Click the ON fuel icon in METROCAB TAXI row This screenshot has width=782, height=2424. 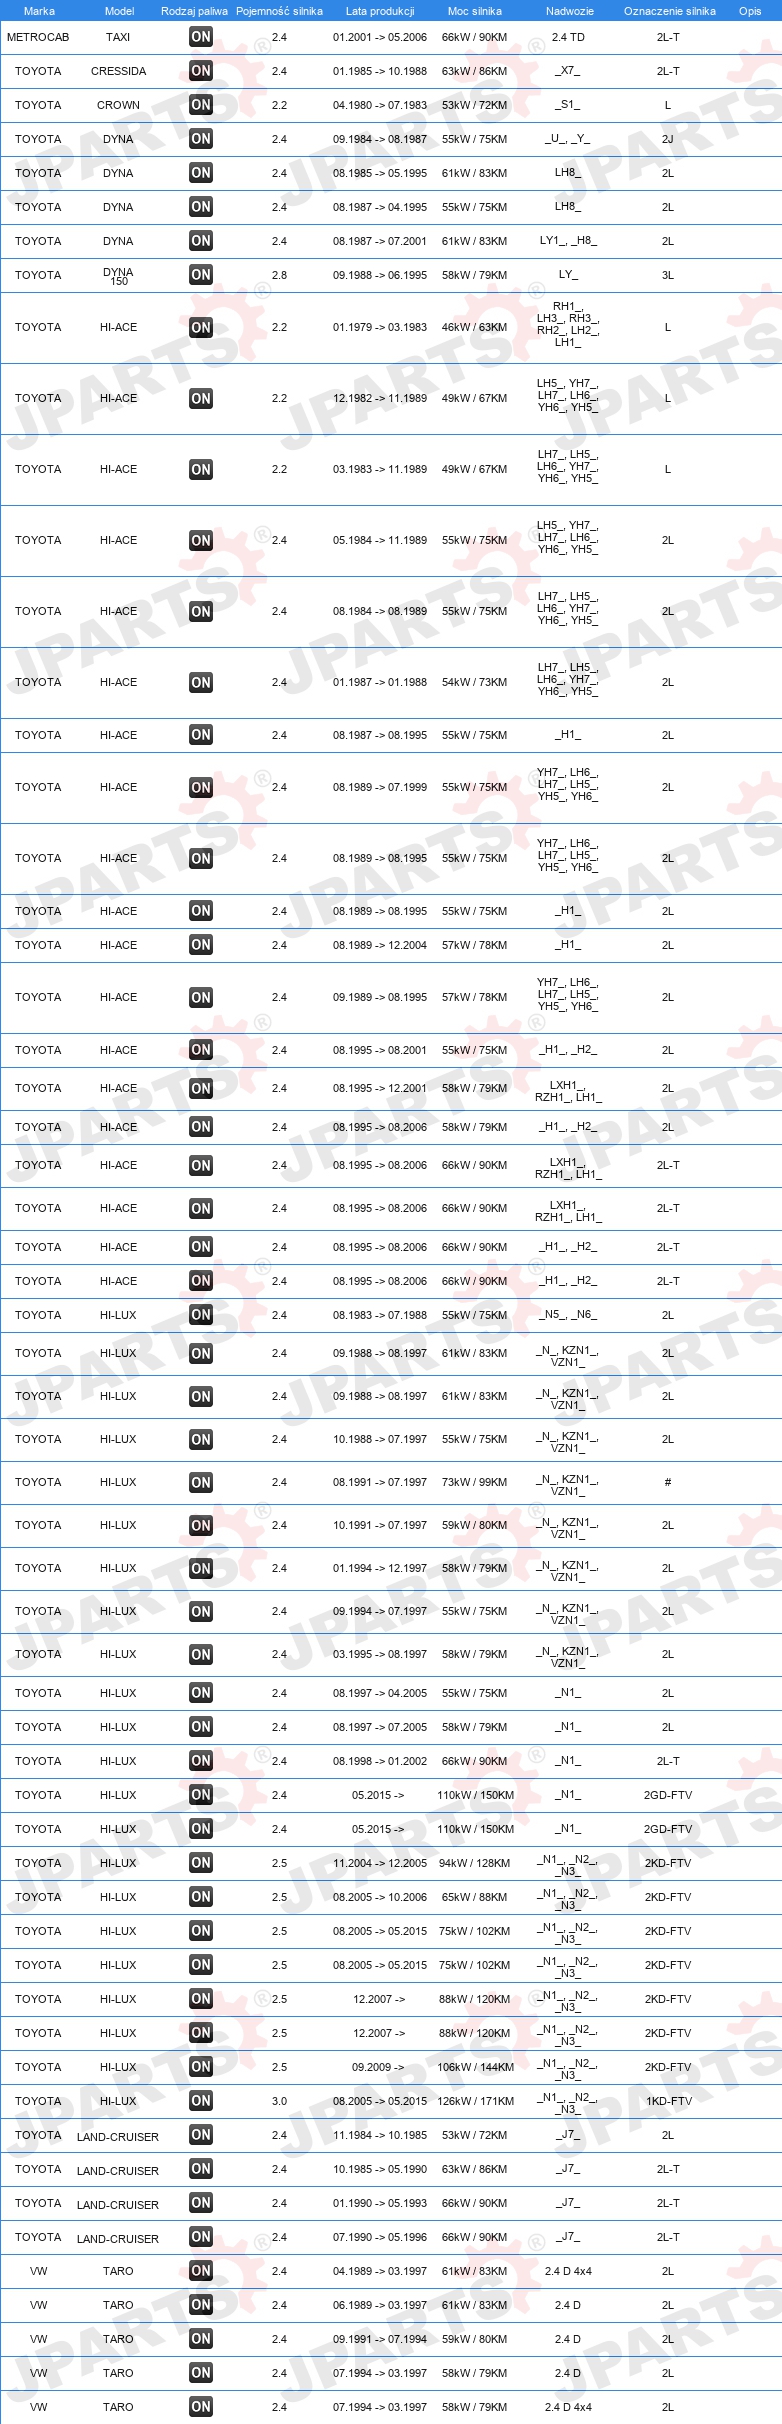(x=200, y=37)
